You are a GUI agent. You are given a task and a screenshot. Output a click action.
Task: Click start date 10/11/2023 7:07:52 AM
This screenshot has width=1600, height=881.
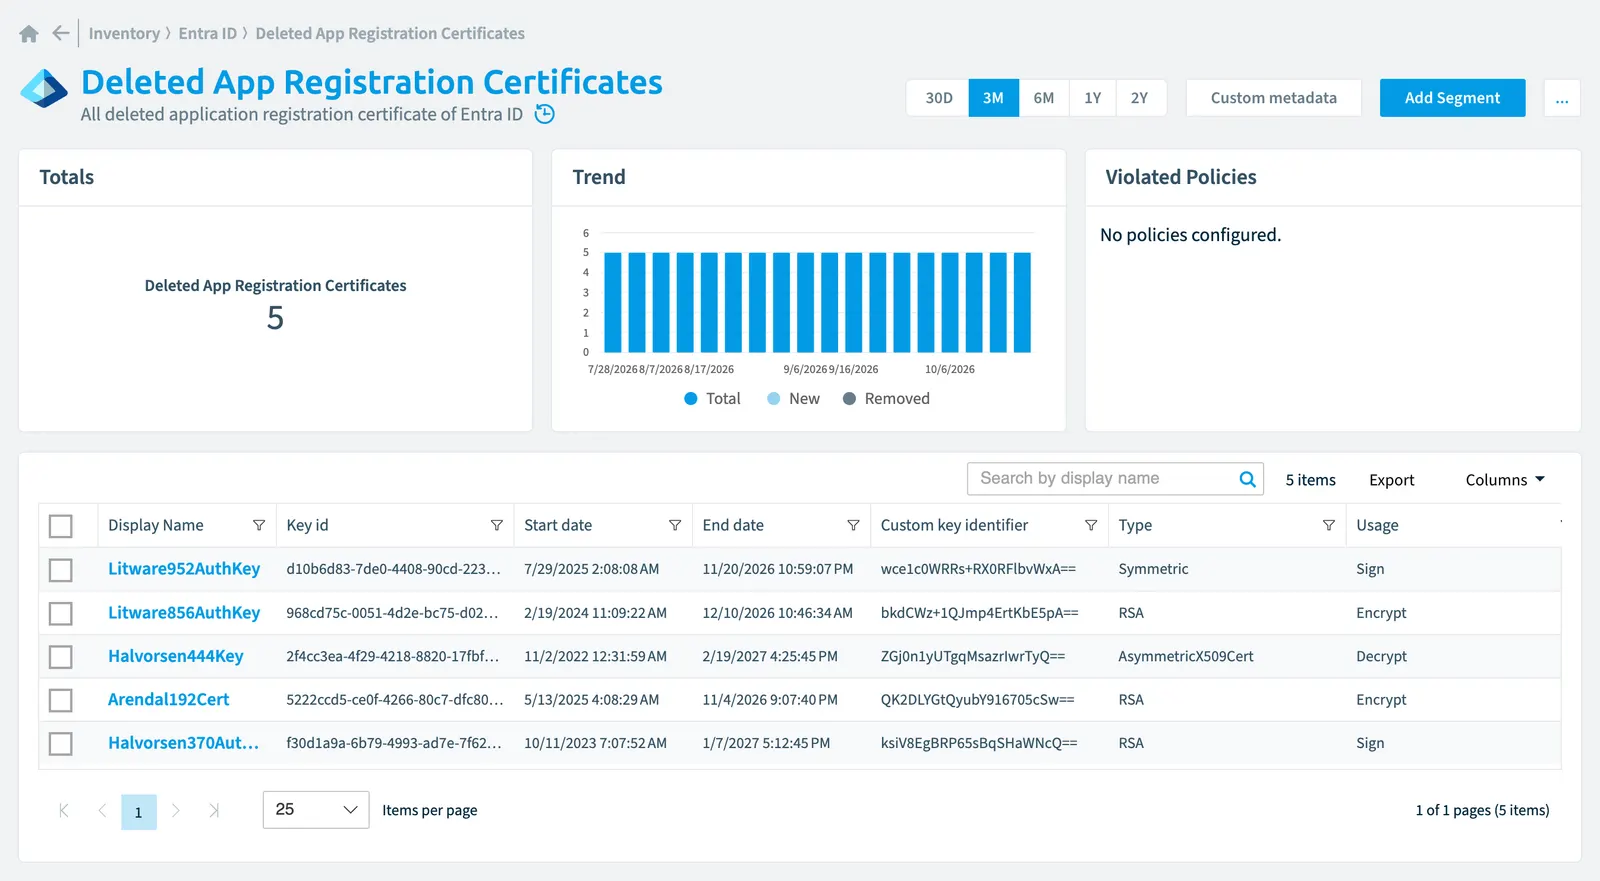(595, 743)
